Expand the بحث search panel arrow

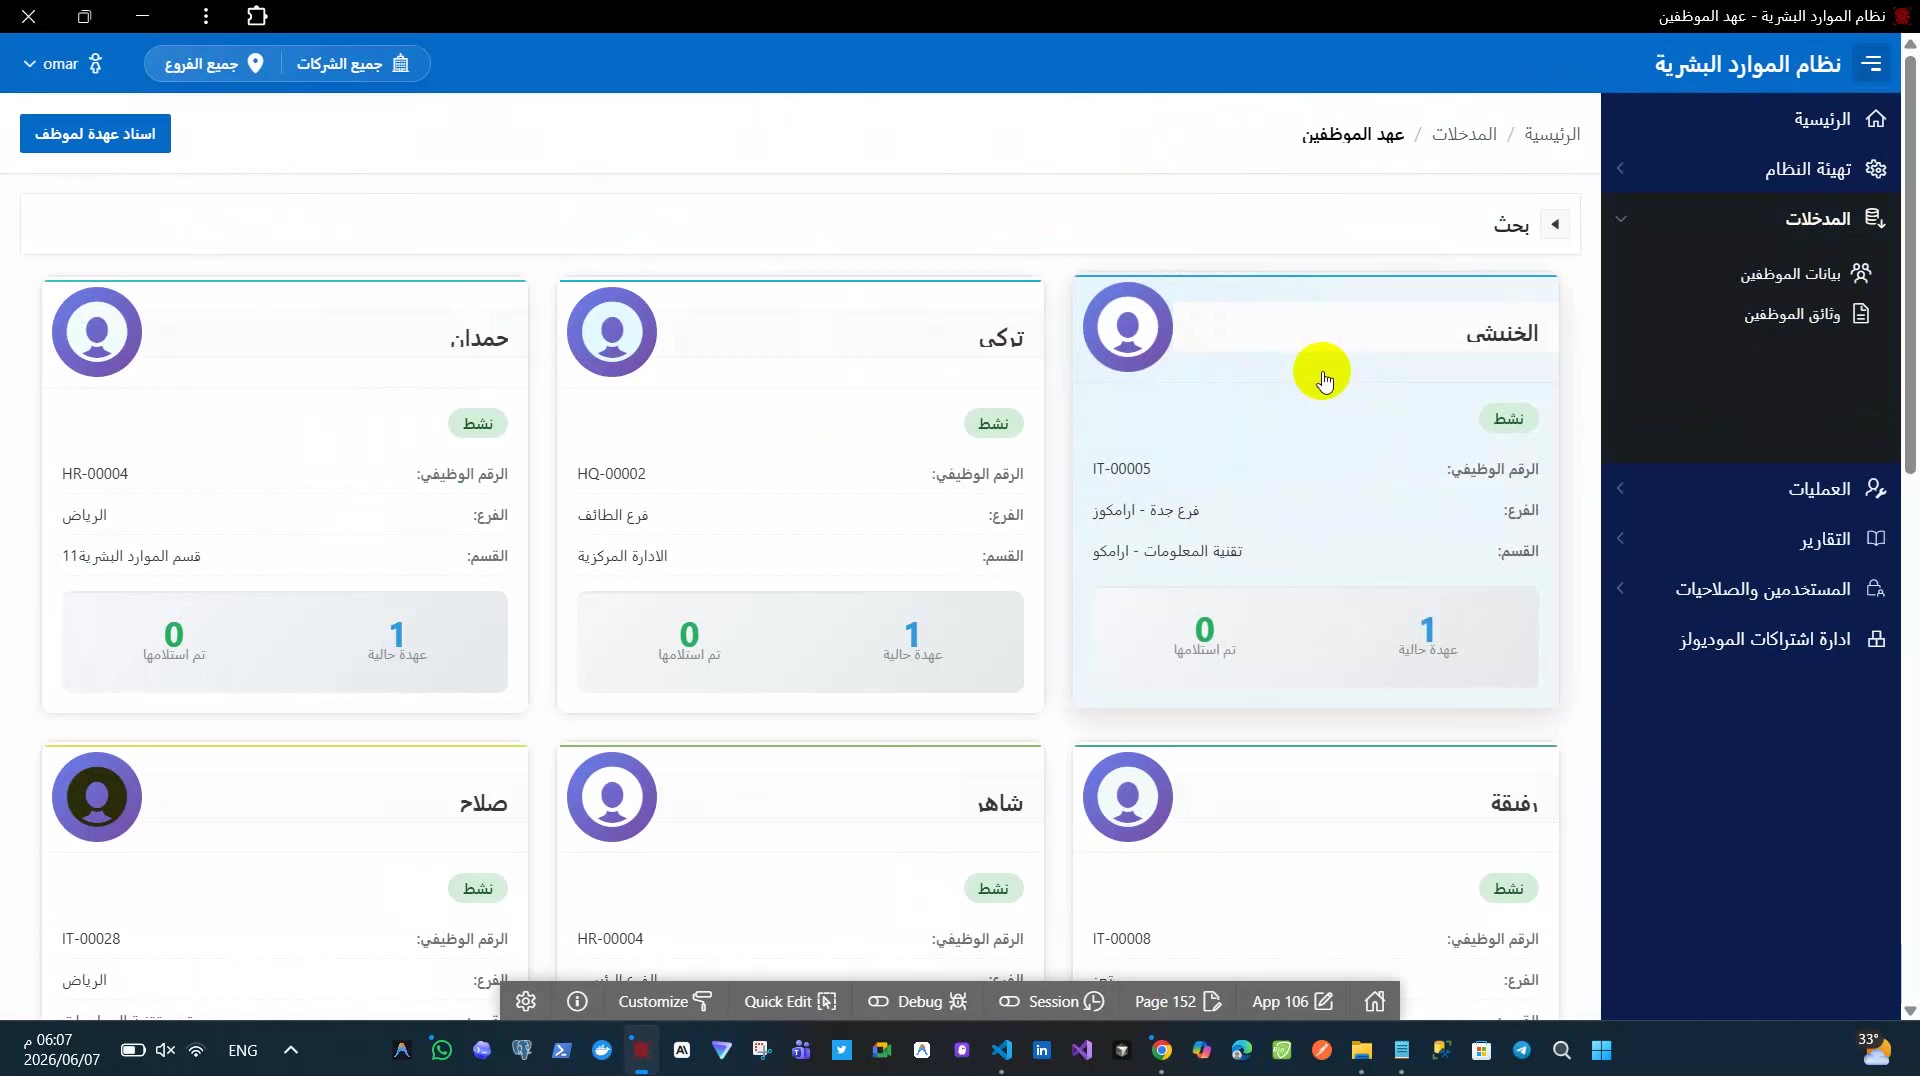point(1555,225)
